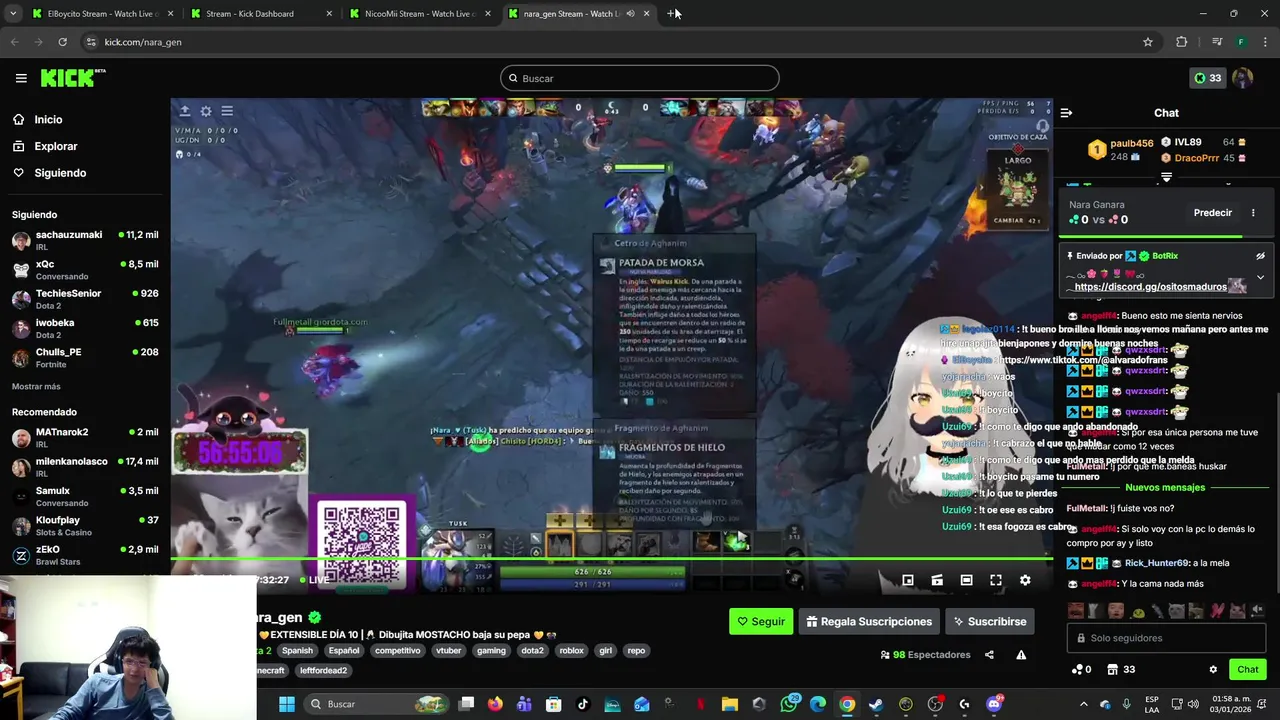Click the leftfordead2 tag
Viewport: 1280px width, 720px height.
(x=323, y=671)
